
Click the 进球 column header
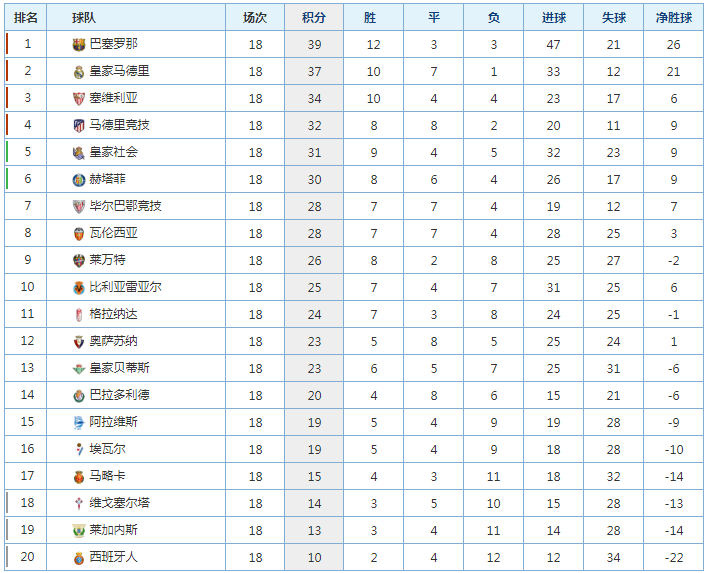click(553, 17)
